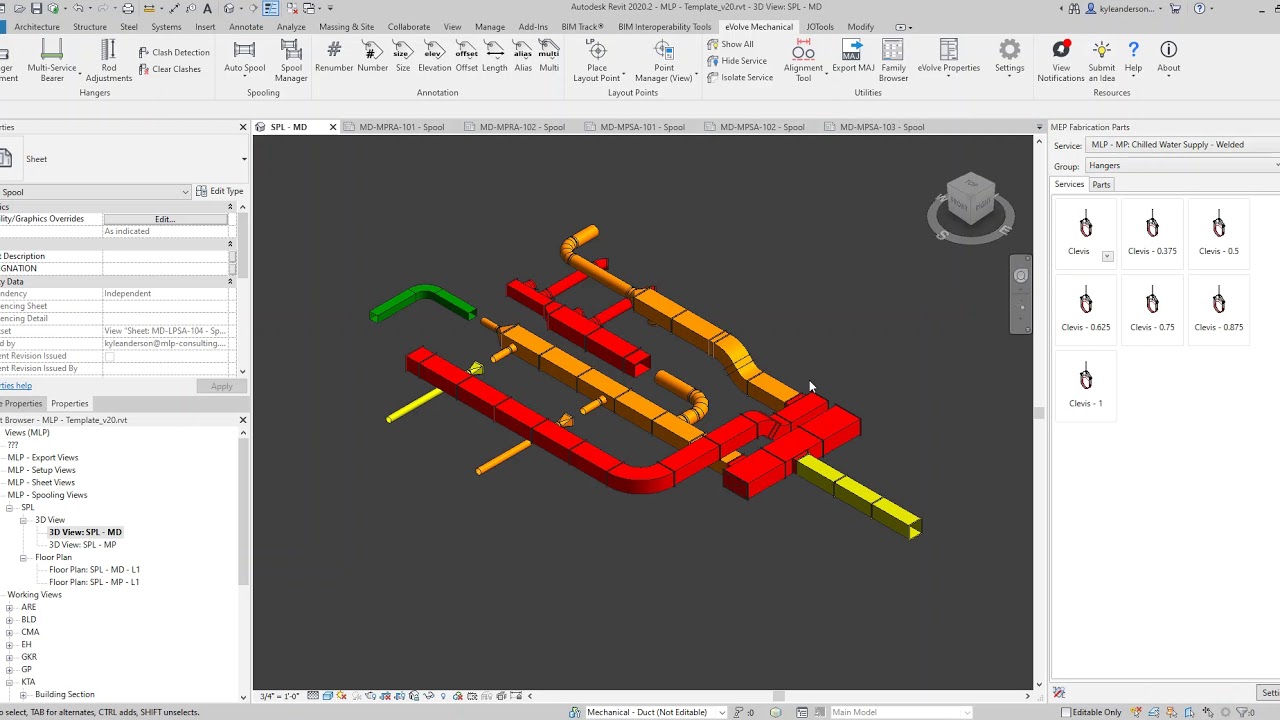
Task: Click Show All services
Action: [730, 44]
